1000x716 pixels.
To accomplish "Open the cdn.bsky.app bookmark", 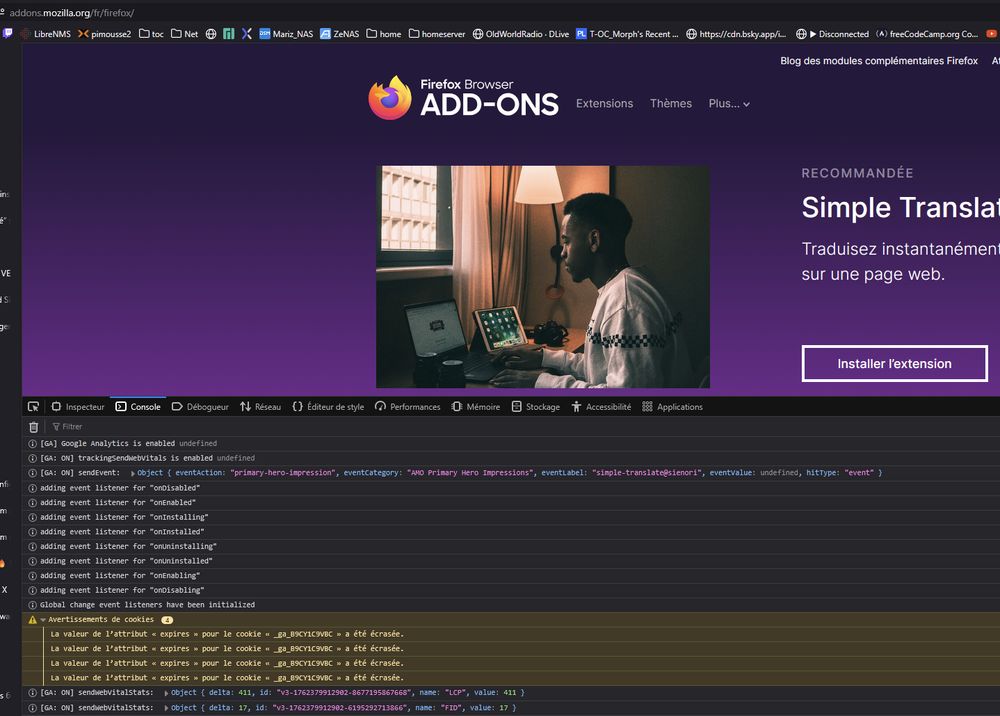I will coord(736,34).
